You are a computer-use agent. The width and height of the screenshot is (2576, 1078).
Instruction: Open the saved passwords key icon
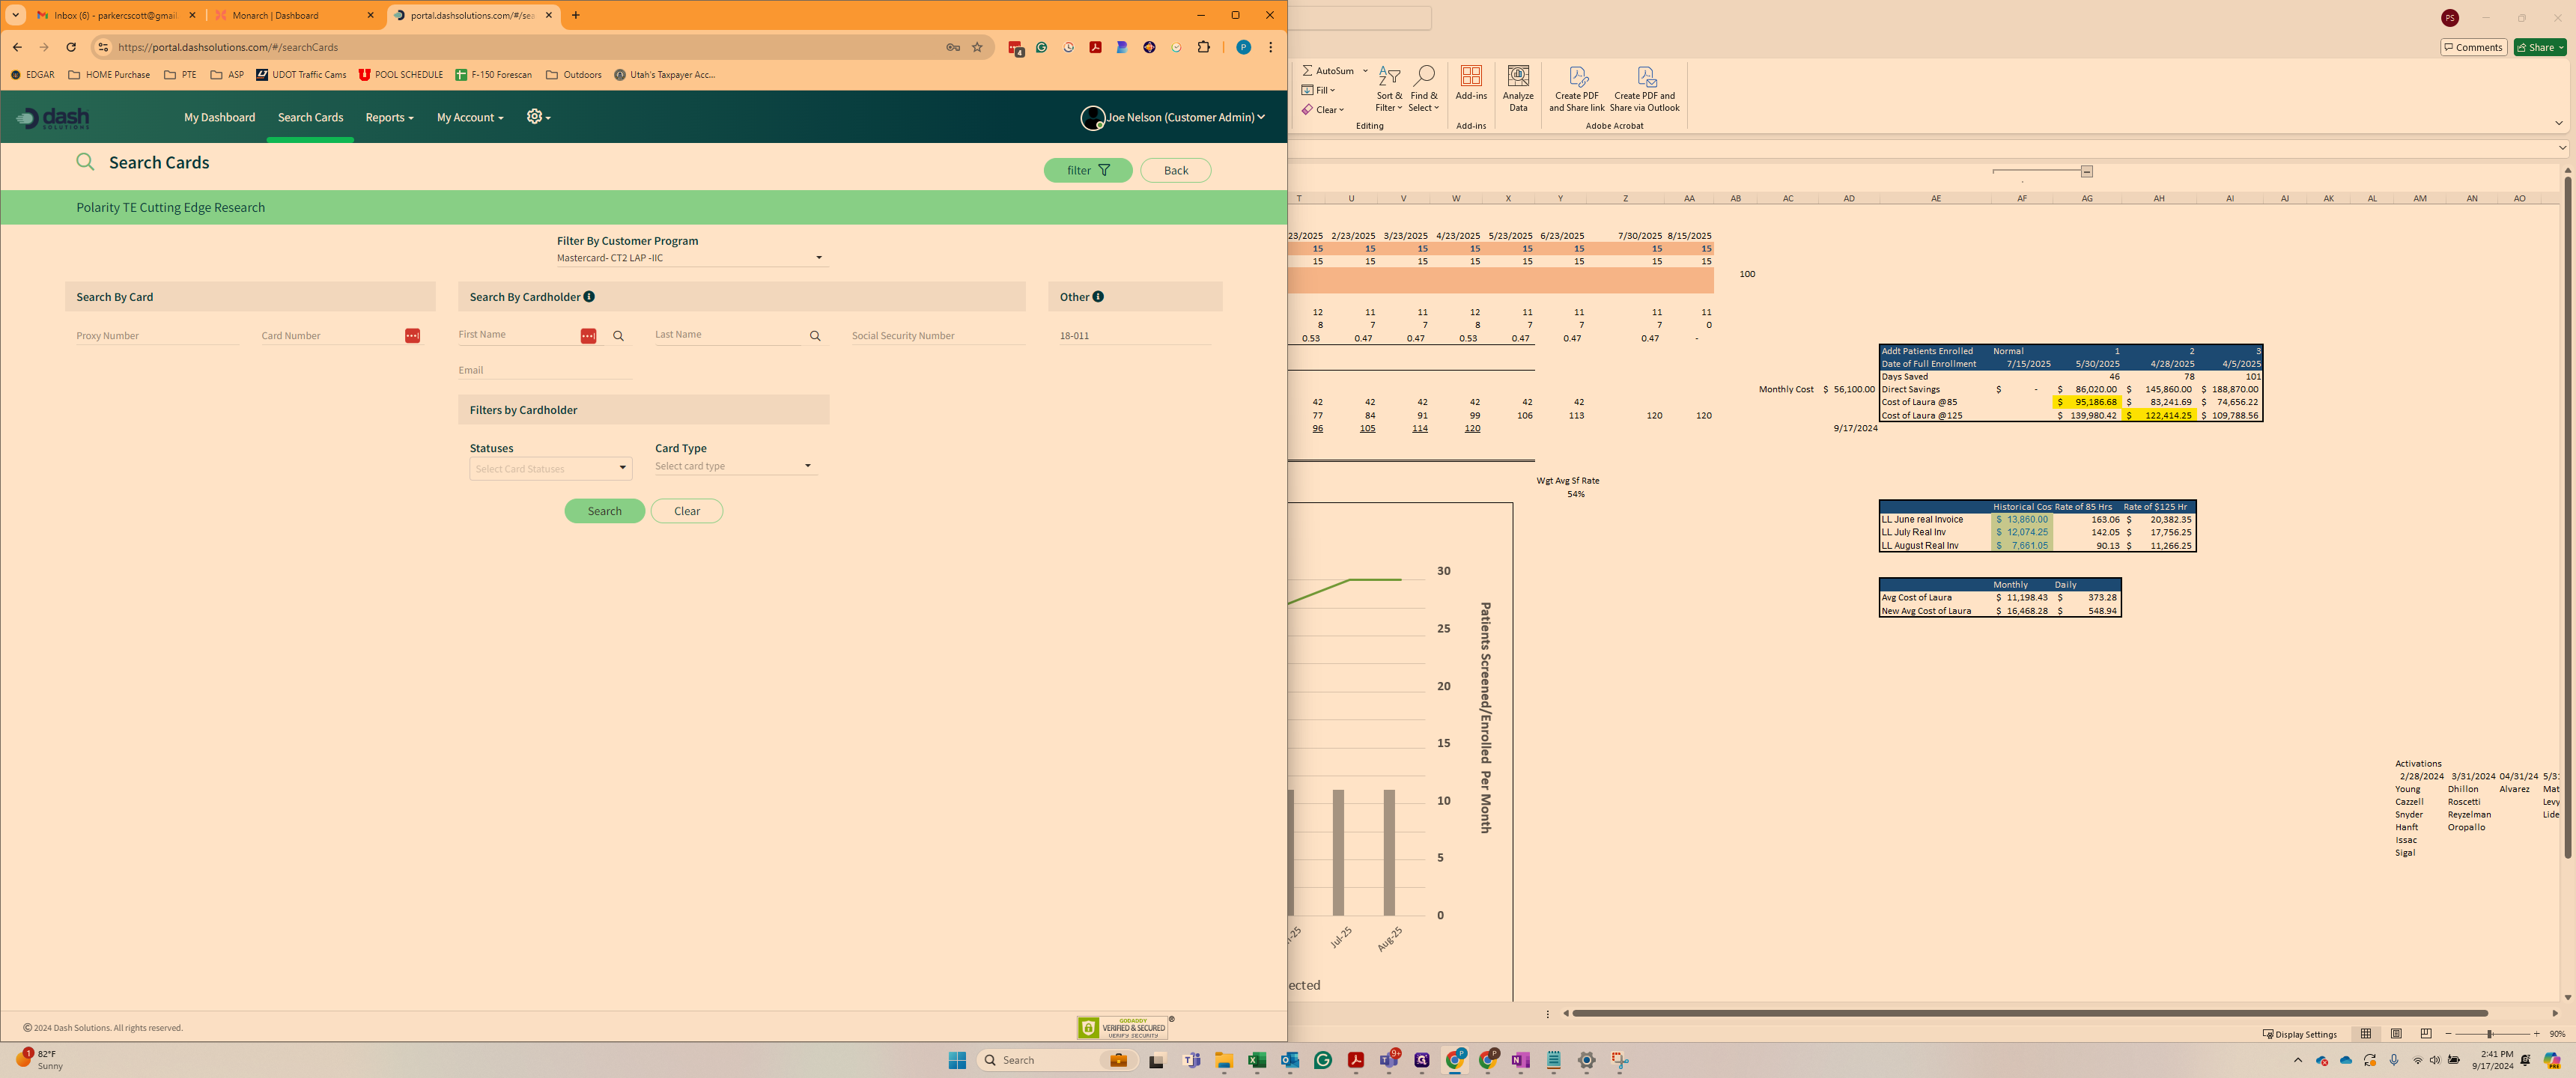953,47
